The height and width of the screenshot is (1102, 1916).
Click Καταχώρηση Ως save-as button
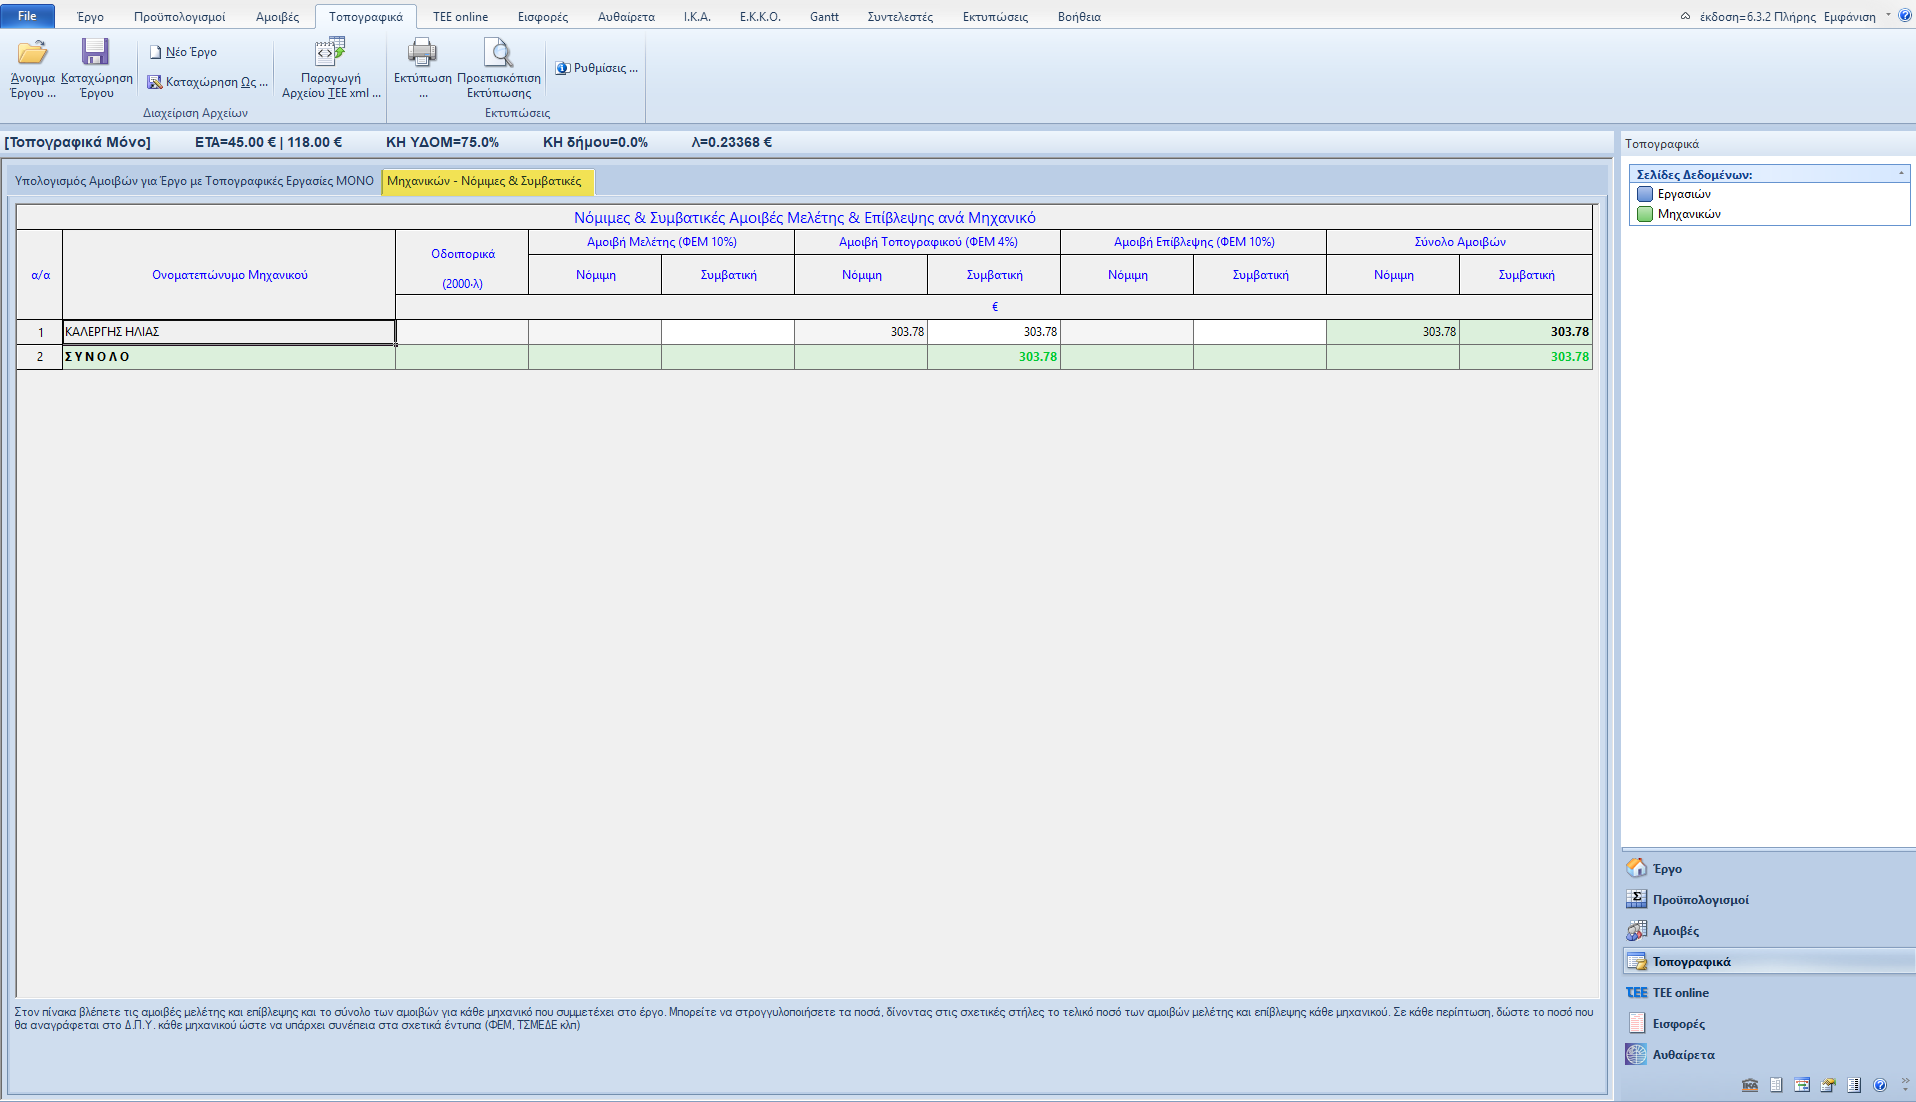208,82
